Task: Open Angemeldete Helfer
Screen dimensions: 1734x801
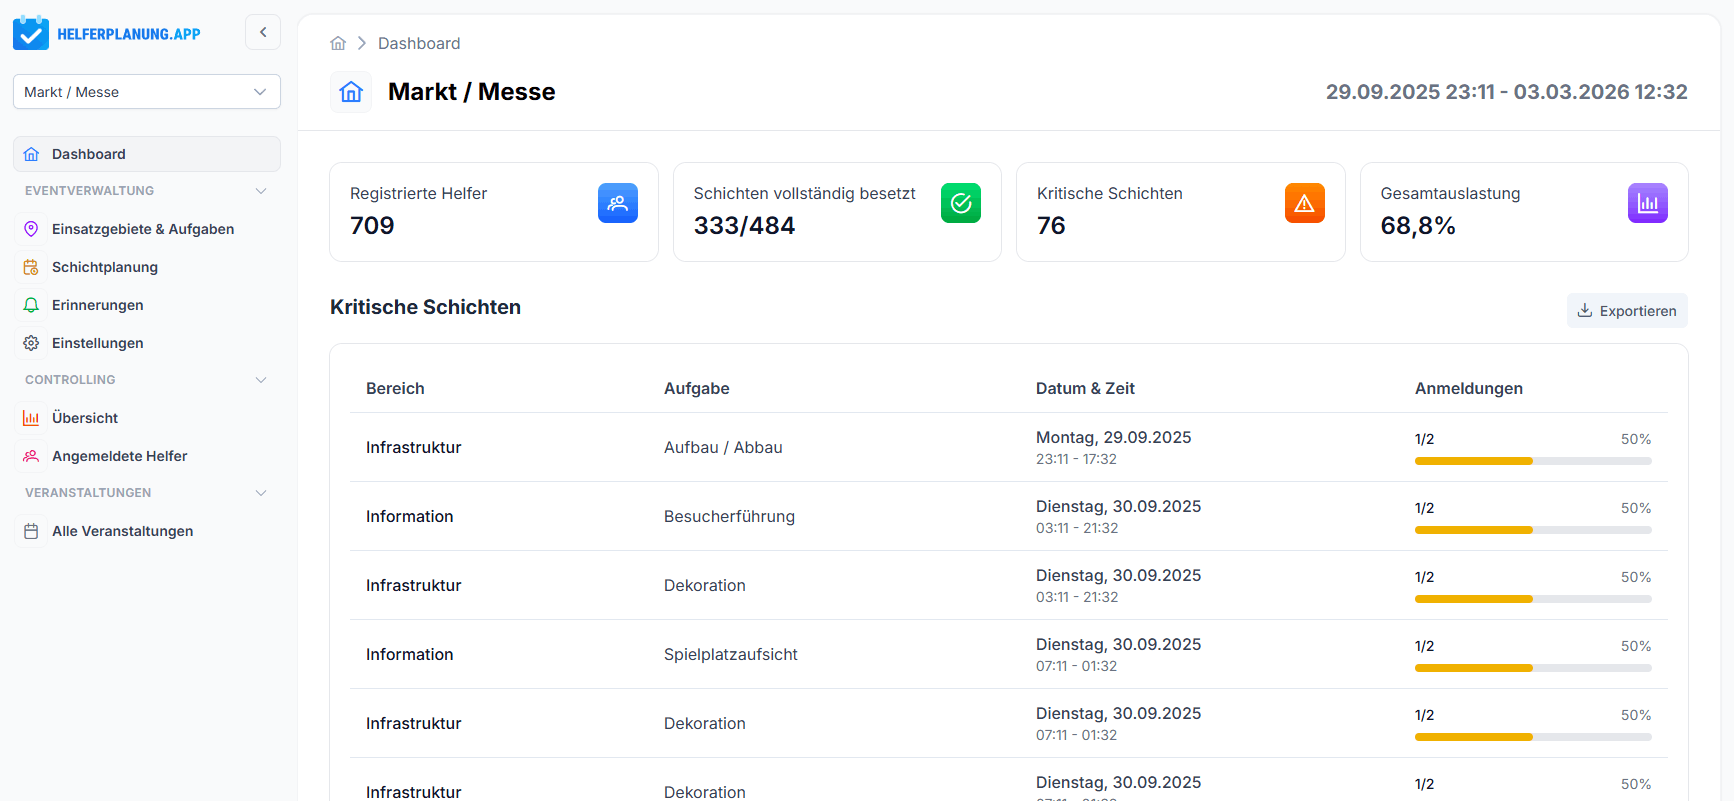Action: tap(147, 456)
